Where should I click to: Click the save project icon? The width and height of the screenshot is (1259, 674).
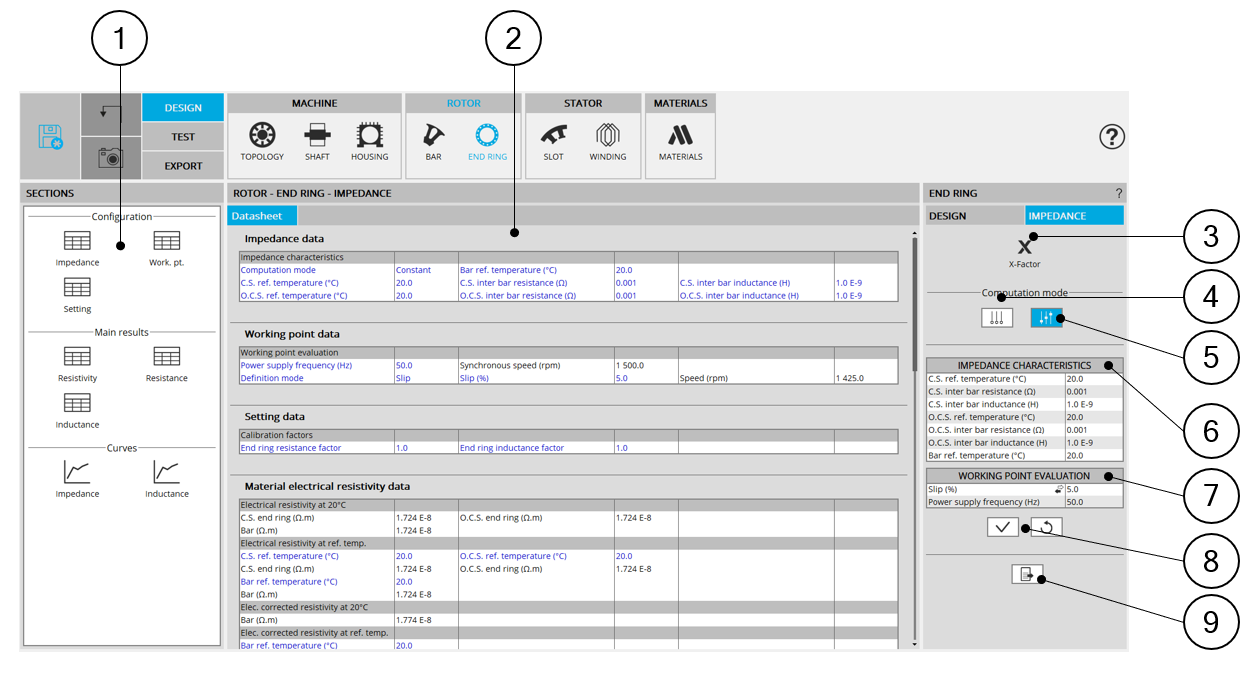pyautogui.click(x=50, y=137)
